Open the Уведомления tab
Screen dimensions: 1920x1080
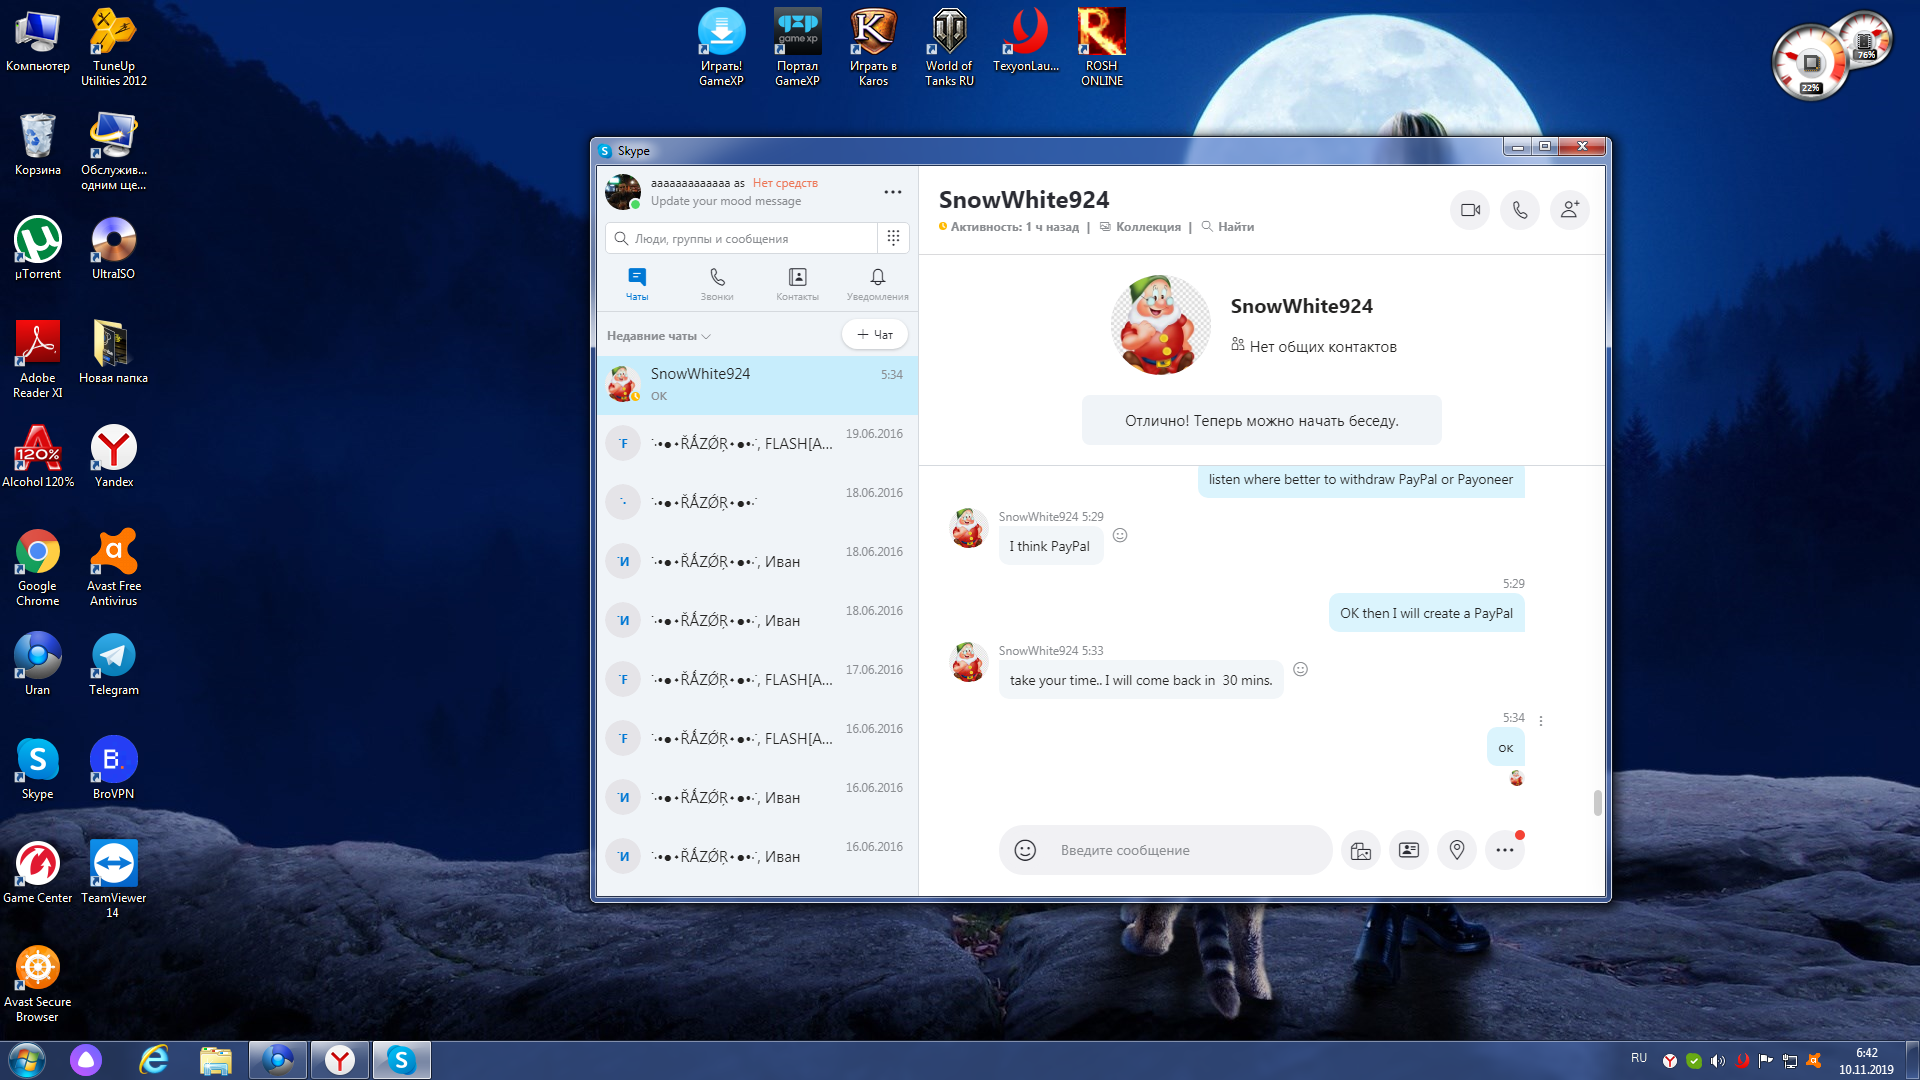877,283
